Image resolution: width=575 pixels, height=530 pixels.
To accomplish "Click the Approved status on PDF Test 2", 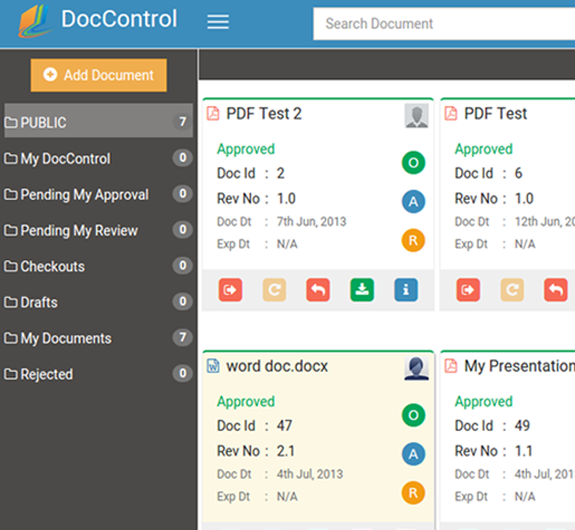I will click(246, 149).
